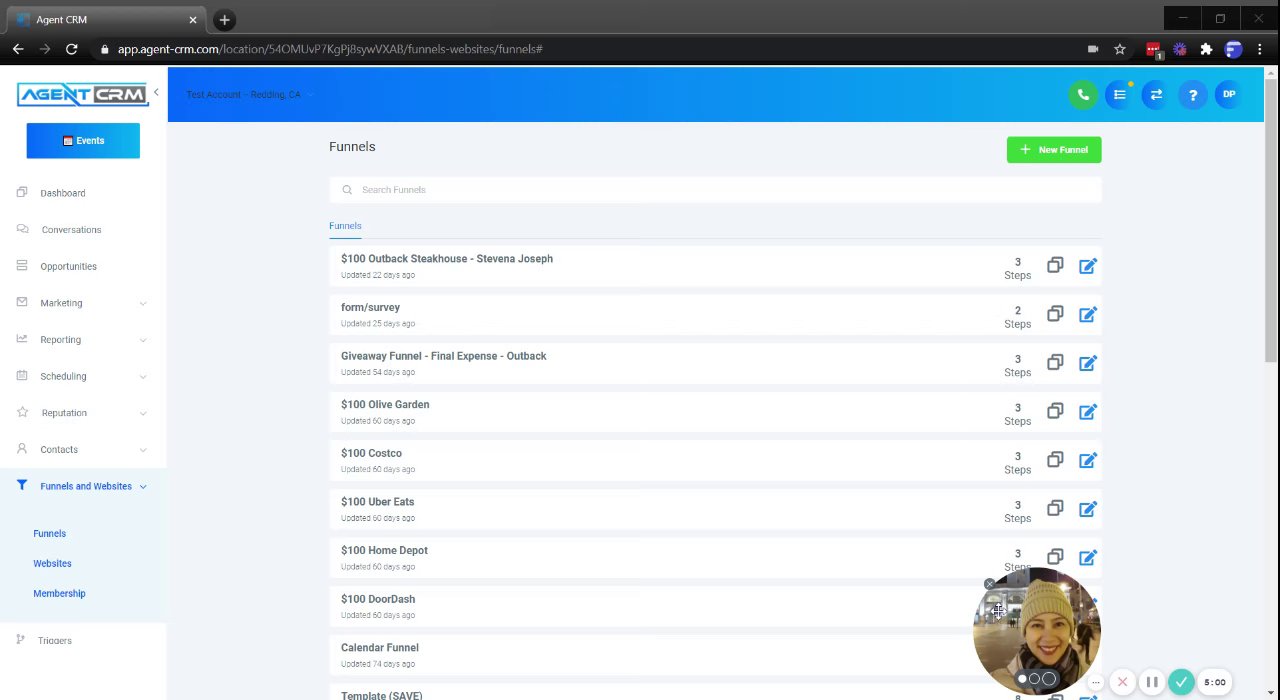Close the Agent CRM browser tab

pyautogui.click(x=193, y=20)
